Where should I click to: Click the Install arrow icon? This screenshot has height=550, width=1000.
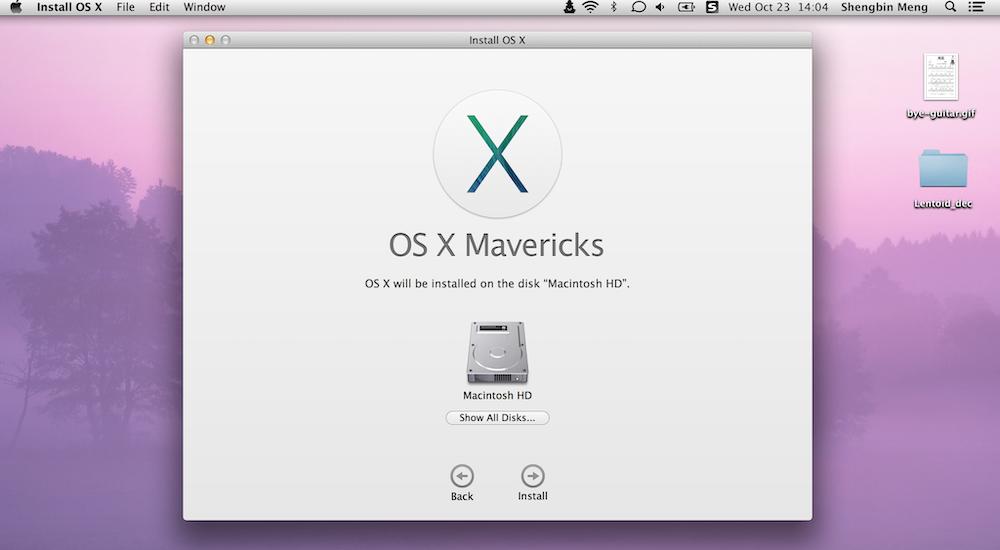533,476
